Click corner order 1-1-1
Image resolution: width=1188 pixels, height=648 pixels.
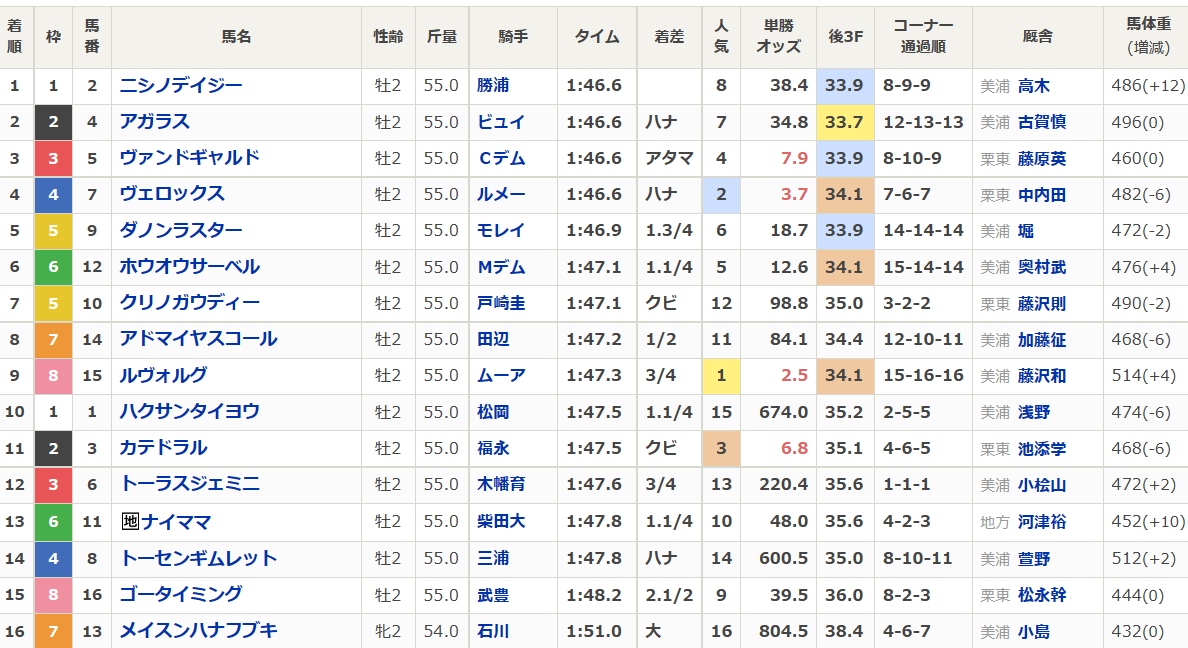[x=906, y=484]
